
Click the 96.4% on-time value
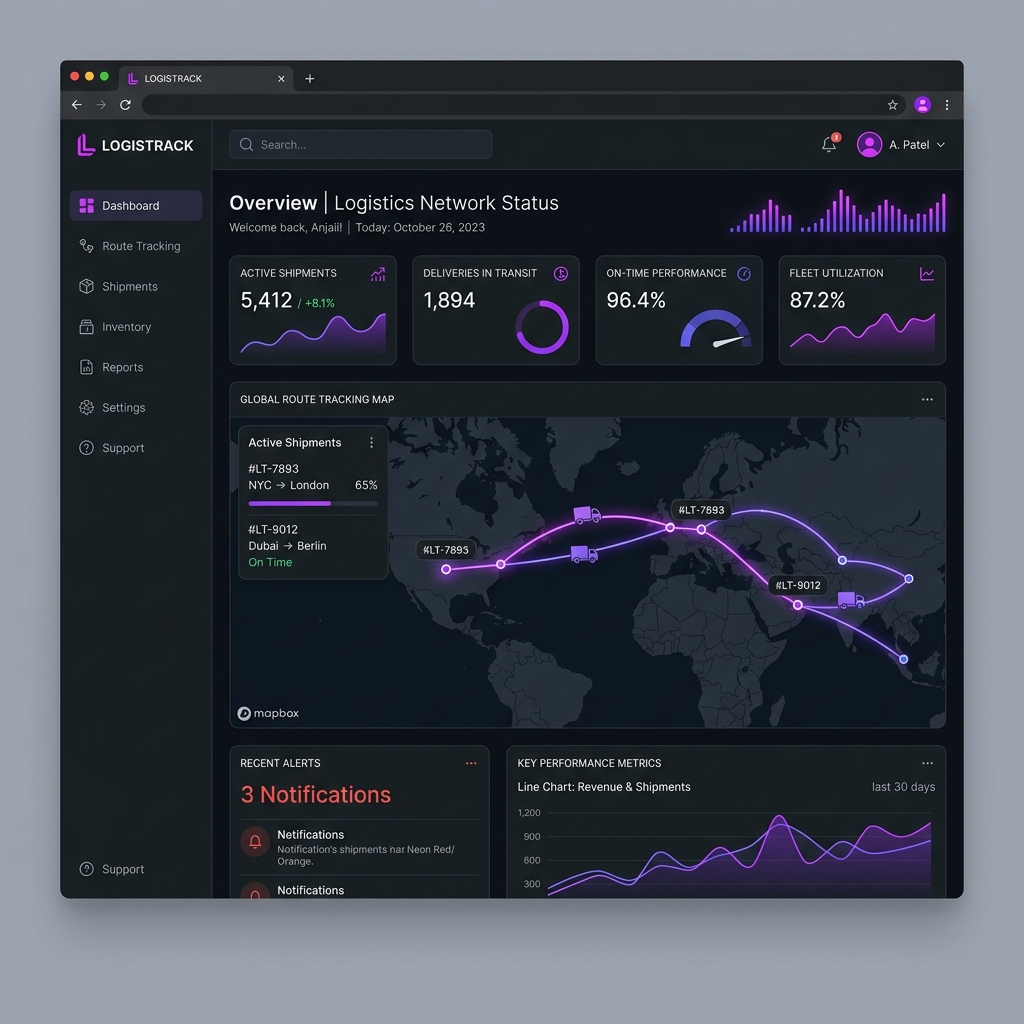pyautogui.click(x=636, y=300)
